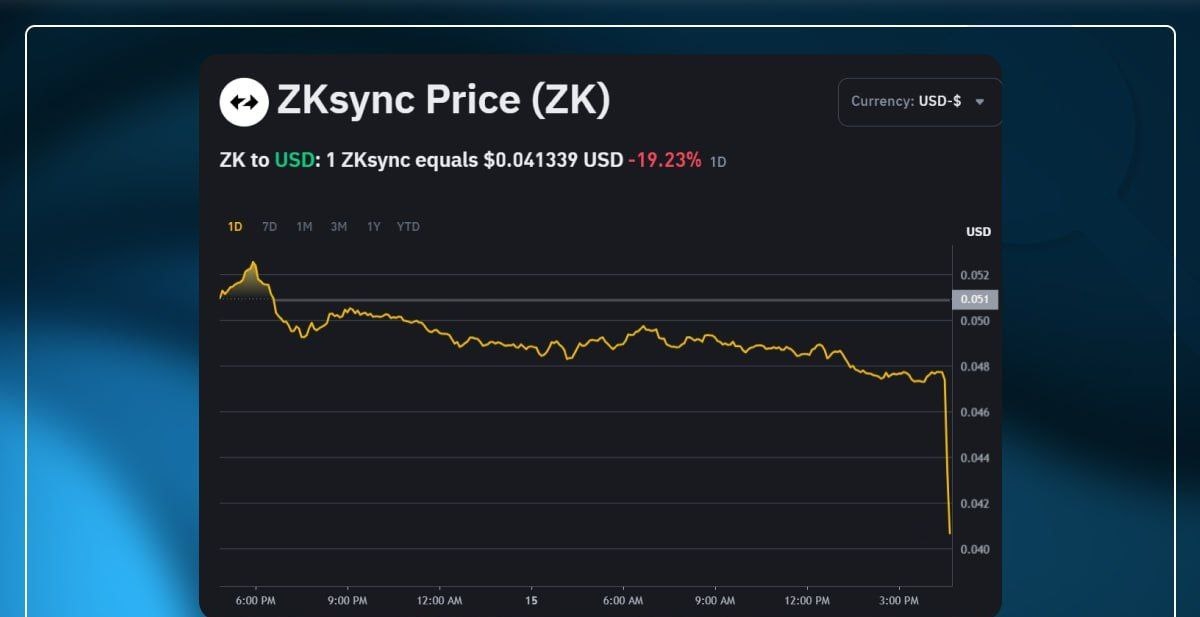Switch chart to 1Y range

373,227
